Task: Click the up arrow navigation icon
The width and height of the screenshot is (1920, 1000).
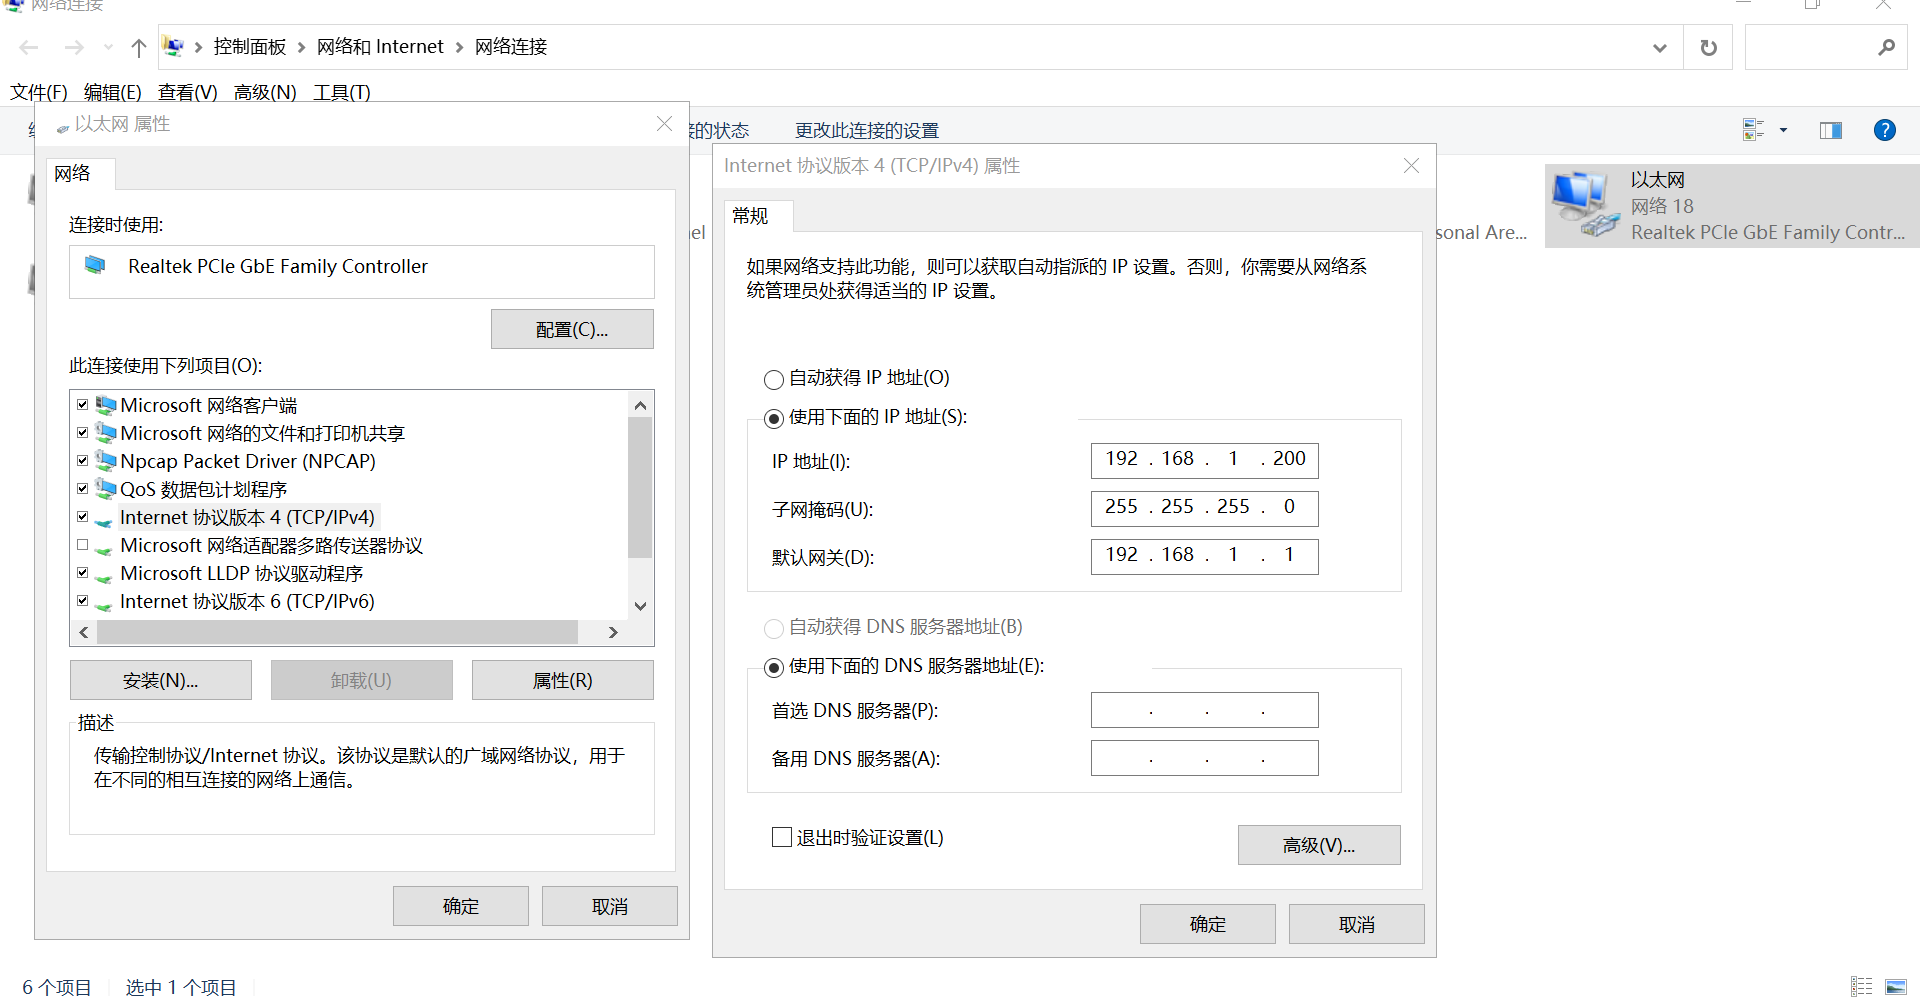Action: click(139, 47)
